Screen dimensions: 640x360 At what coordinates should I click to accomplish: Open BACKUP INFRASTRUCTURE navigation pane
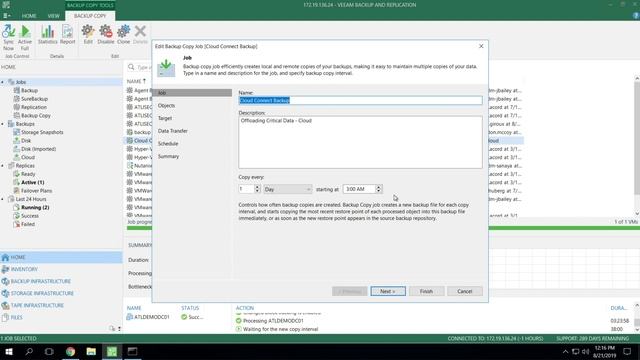point(61,281)
